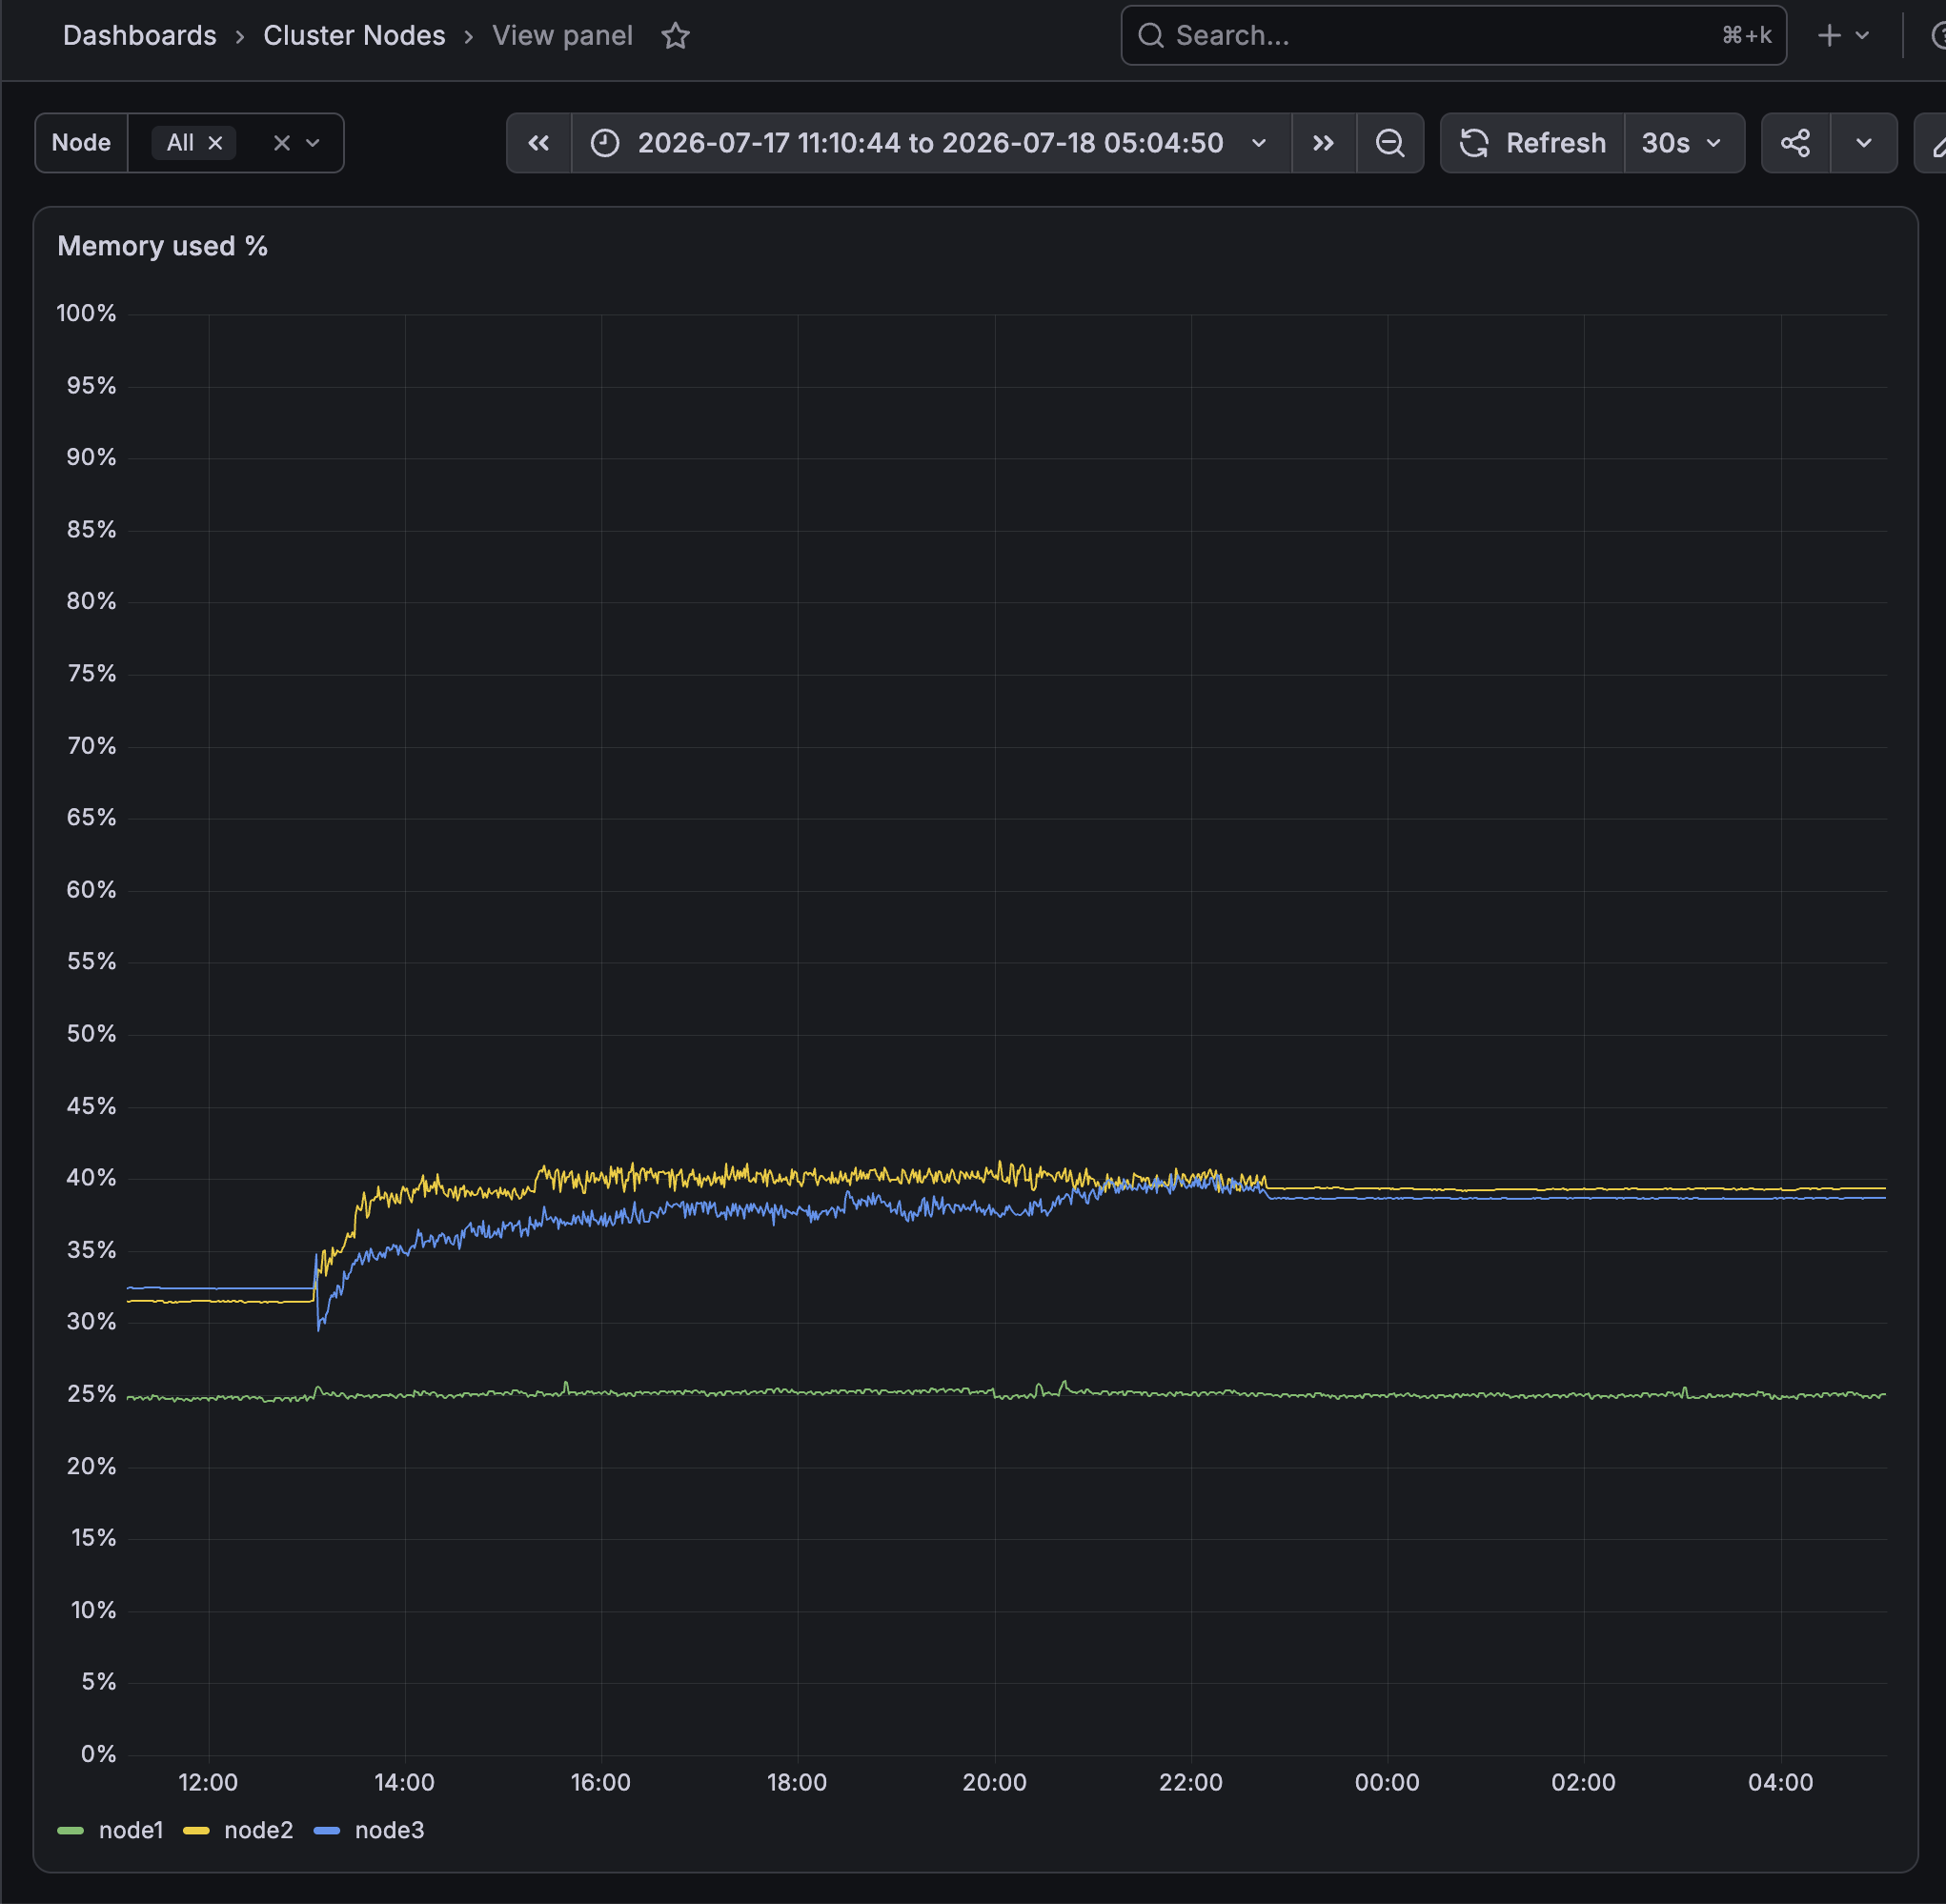Click the 0% y-axis label
This screenshot has width=1946, height=1904.
tap(98, 1753)
